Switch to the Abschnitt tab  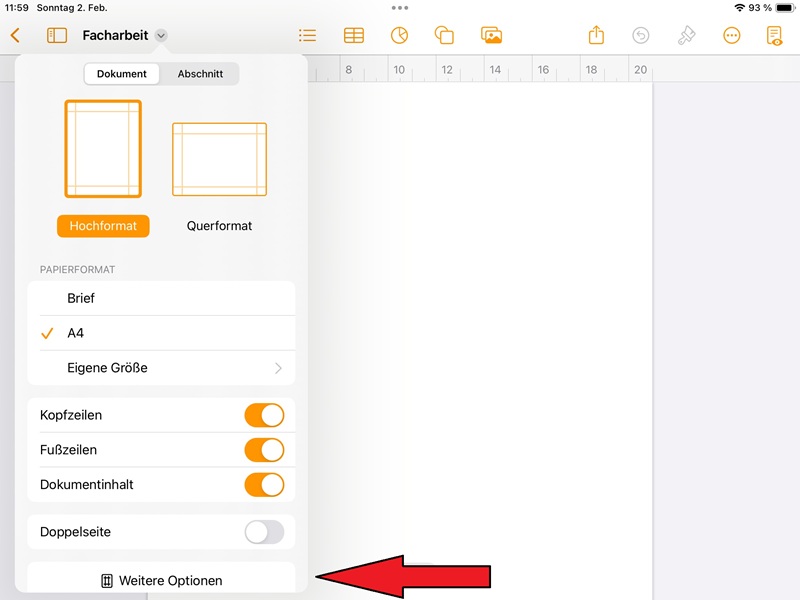[x=200, y=73]
